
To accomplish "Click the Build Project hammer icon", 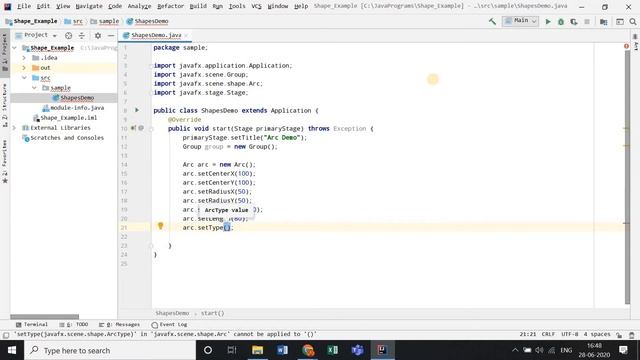I will click(x=492, y=21).
